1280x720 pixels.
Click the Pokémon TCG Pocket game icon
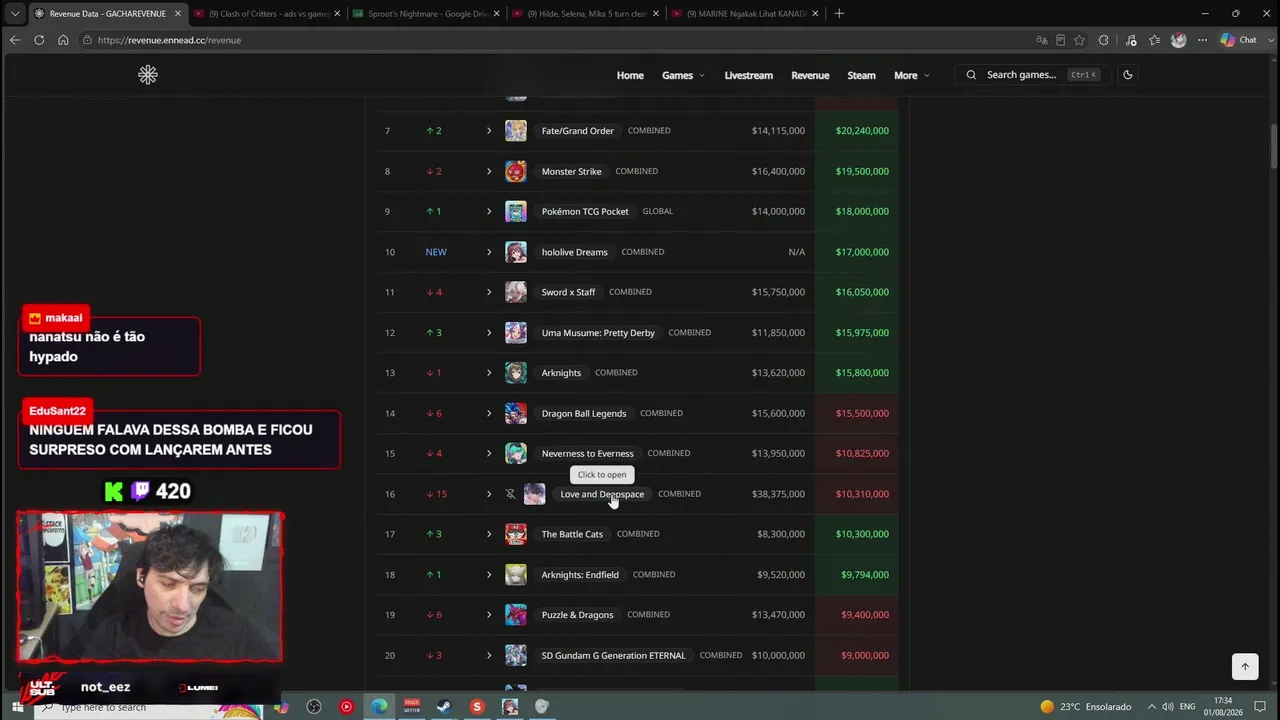tap(516, 212)
